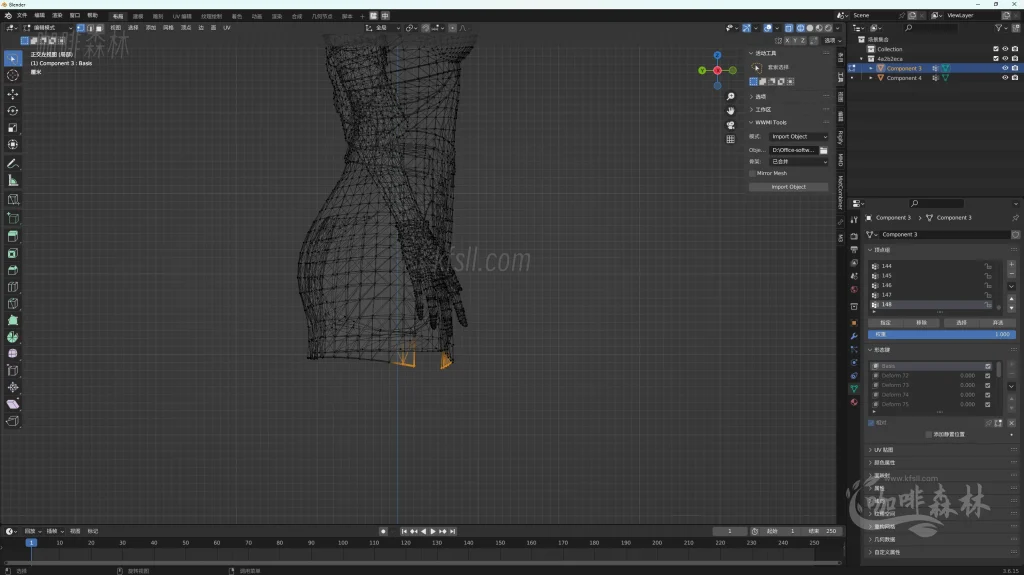Select the Poly Build tool
The height and width of the screenshot is (575, 1024).
point(12,321)
